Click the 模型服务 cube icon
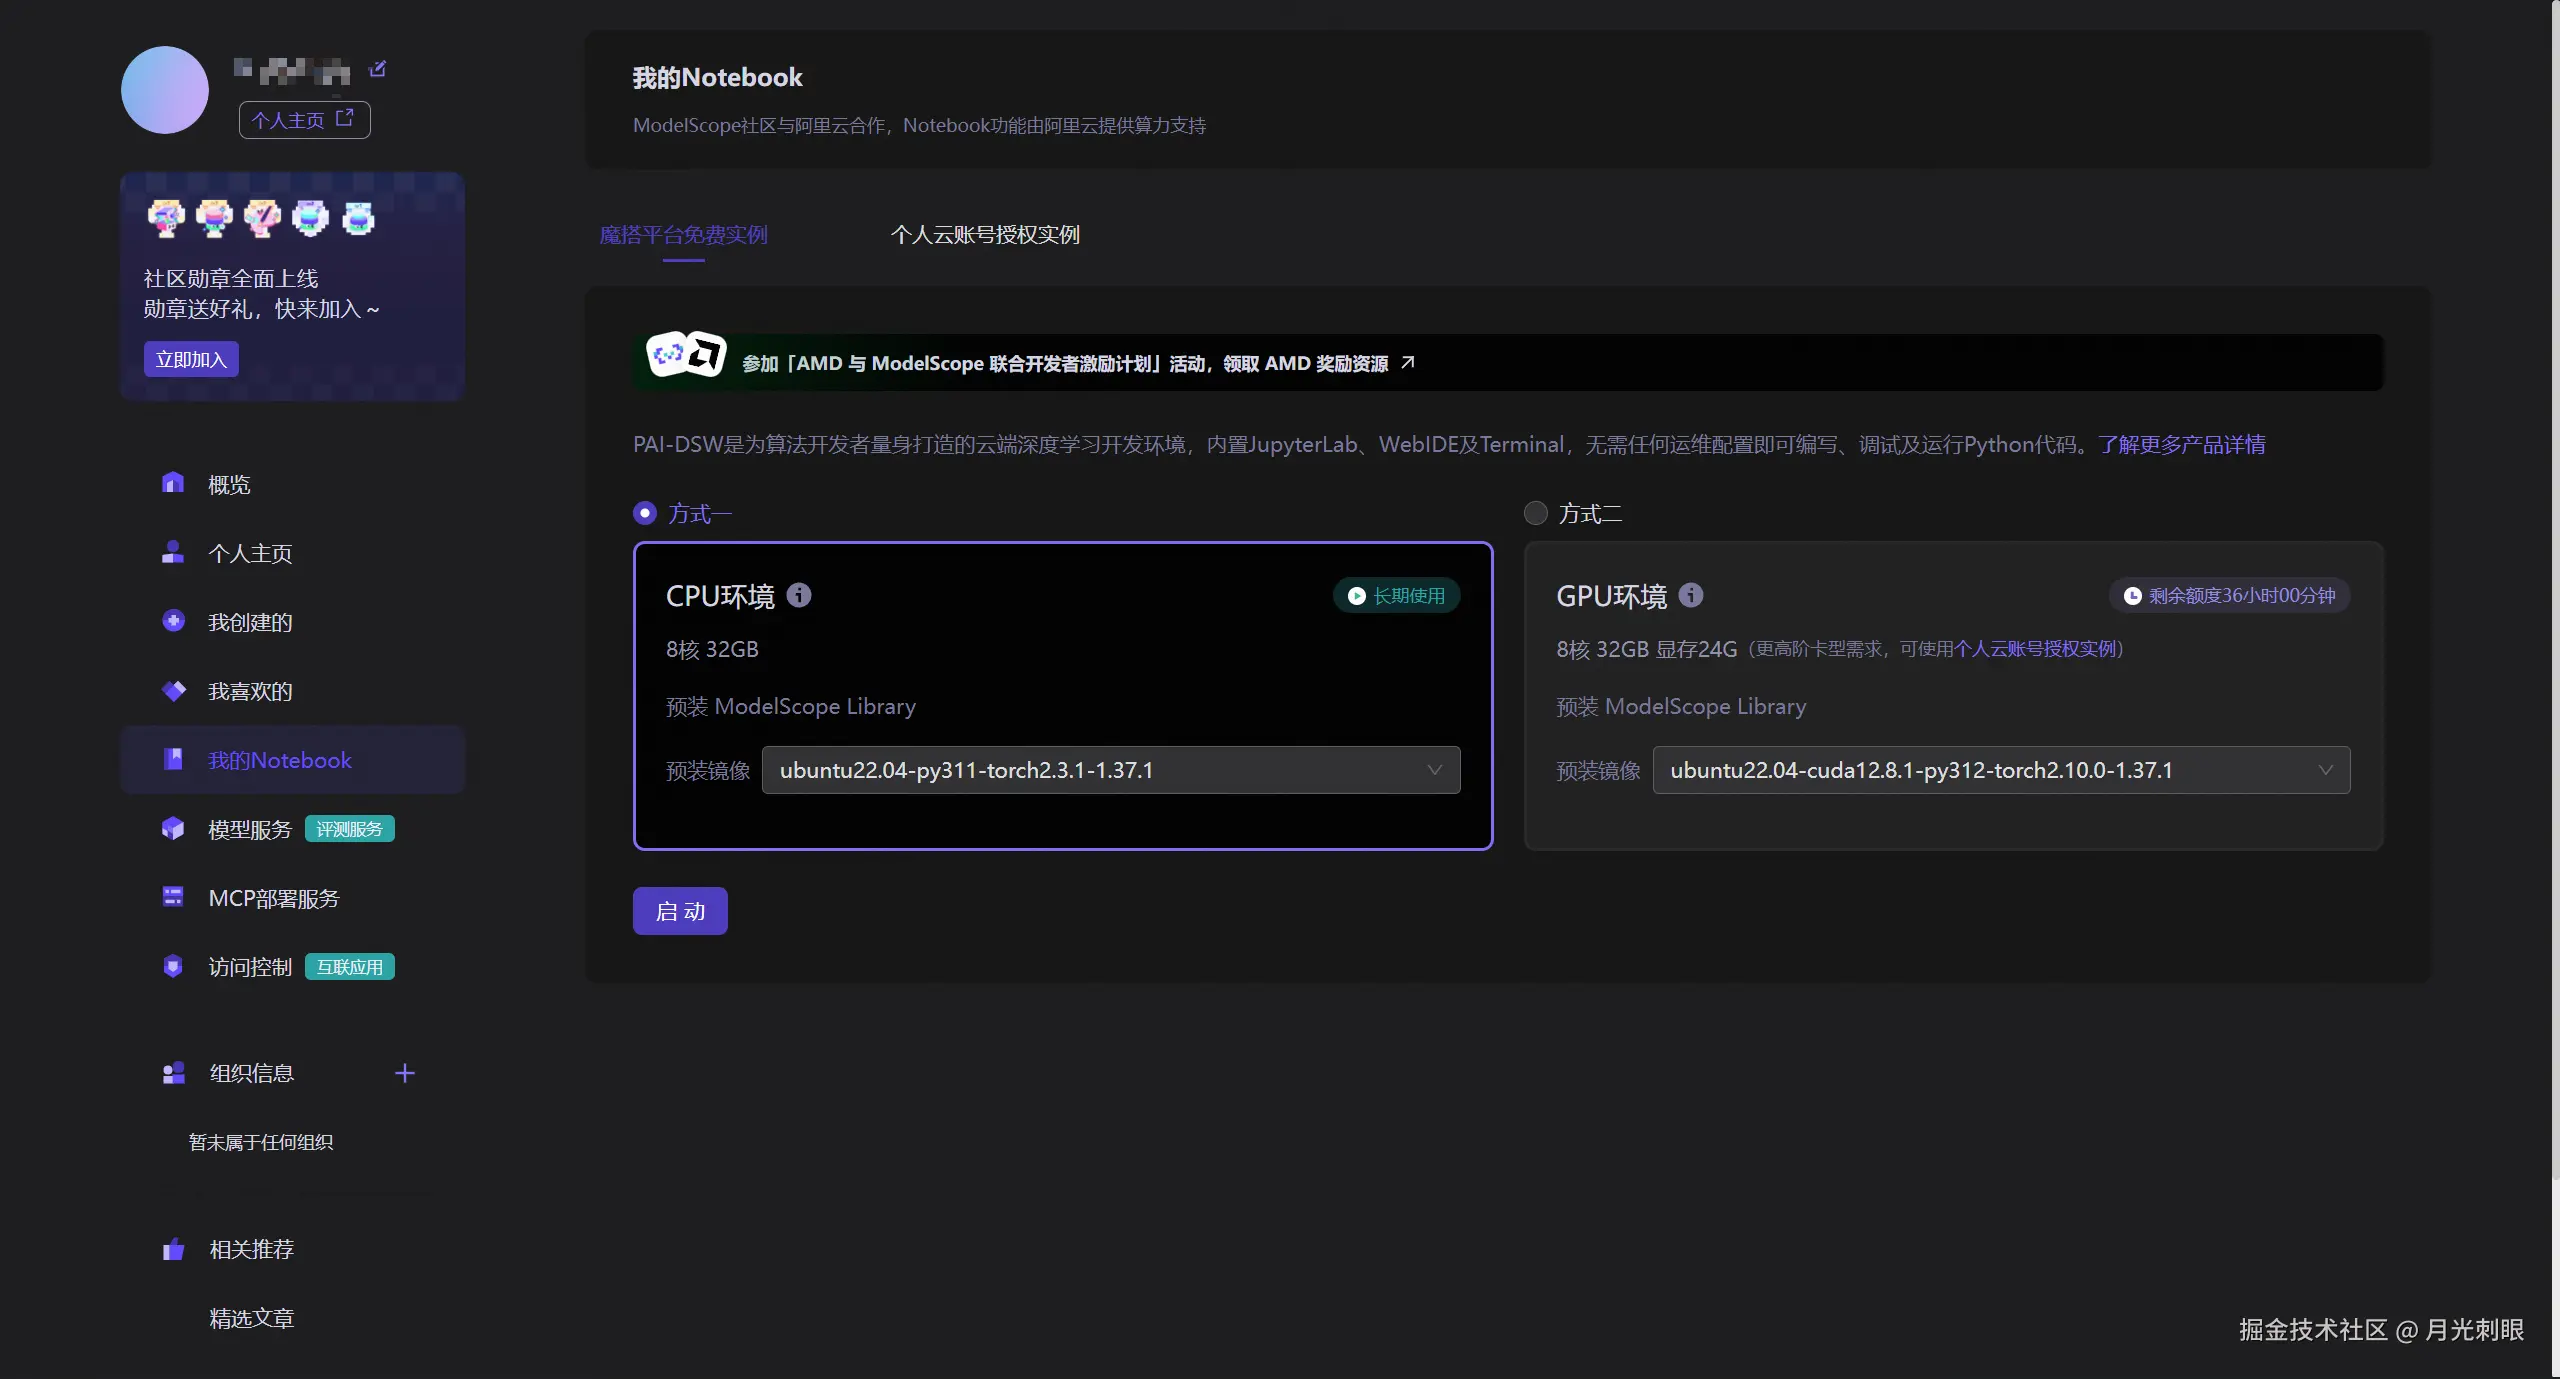Image resolution: width=2560 pixels, height=1379 pixels. tap(173, 828)
